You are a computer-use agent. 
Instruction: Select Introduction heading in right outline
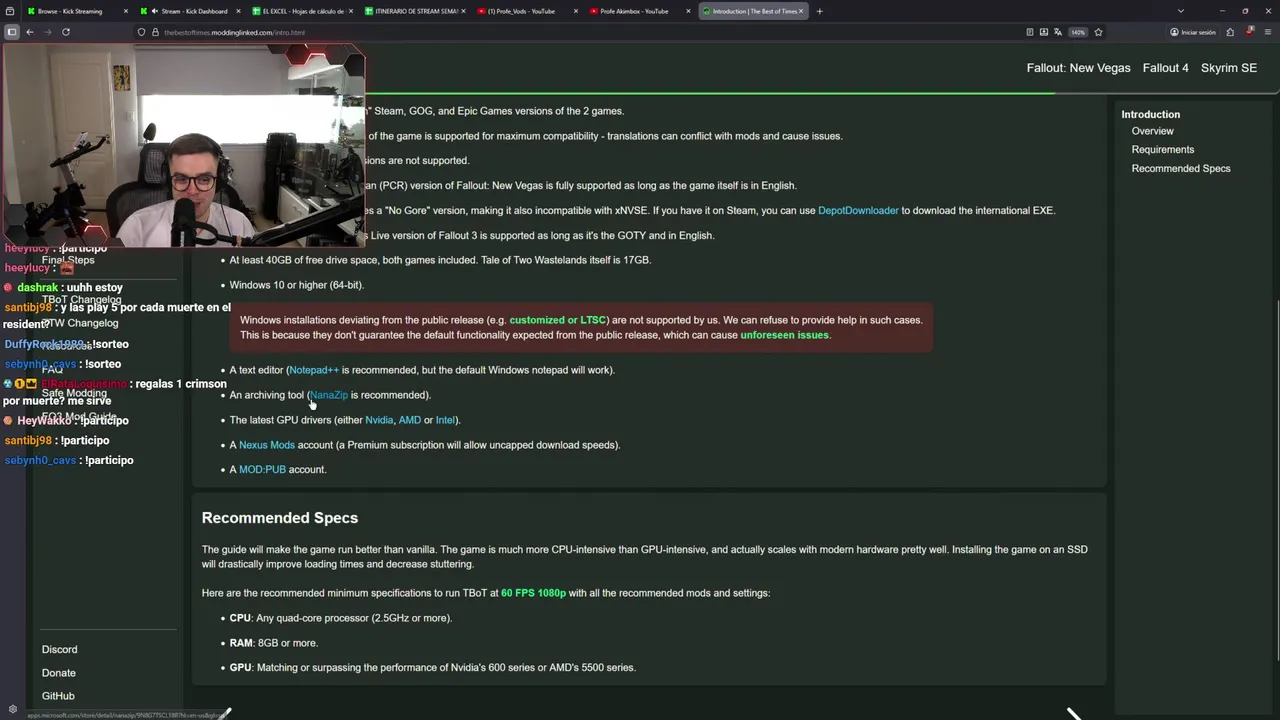(x=1150, y=114)
